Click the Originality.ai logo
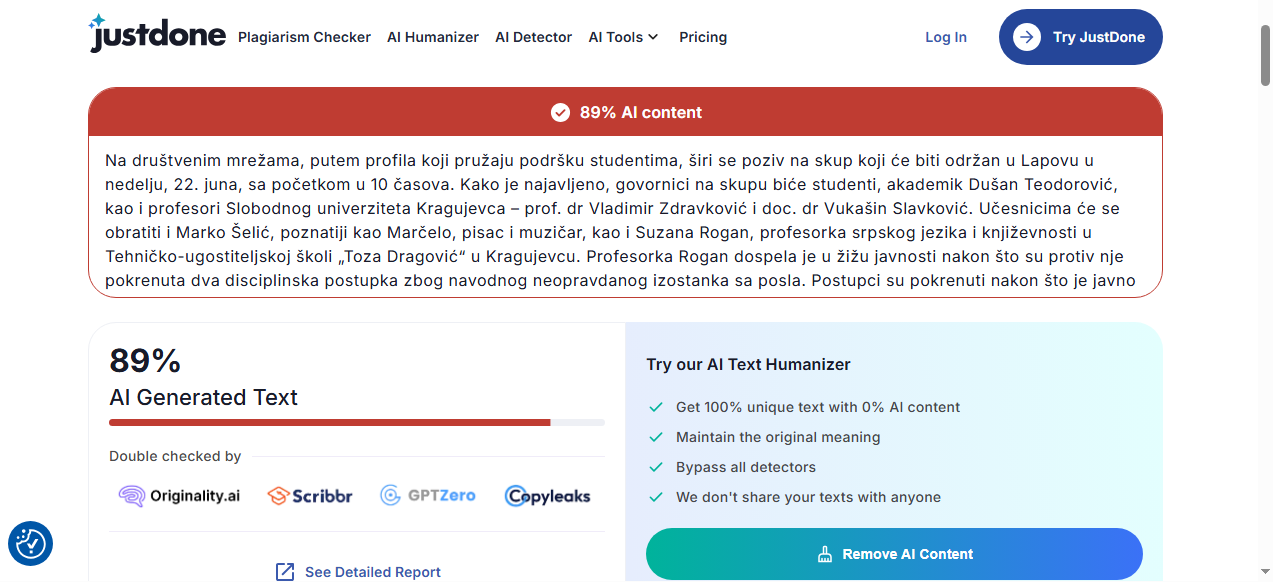The image size is (1273, 582). click(179, 495)
